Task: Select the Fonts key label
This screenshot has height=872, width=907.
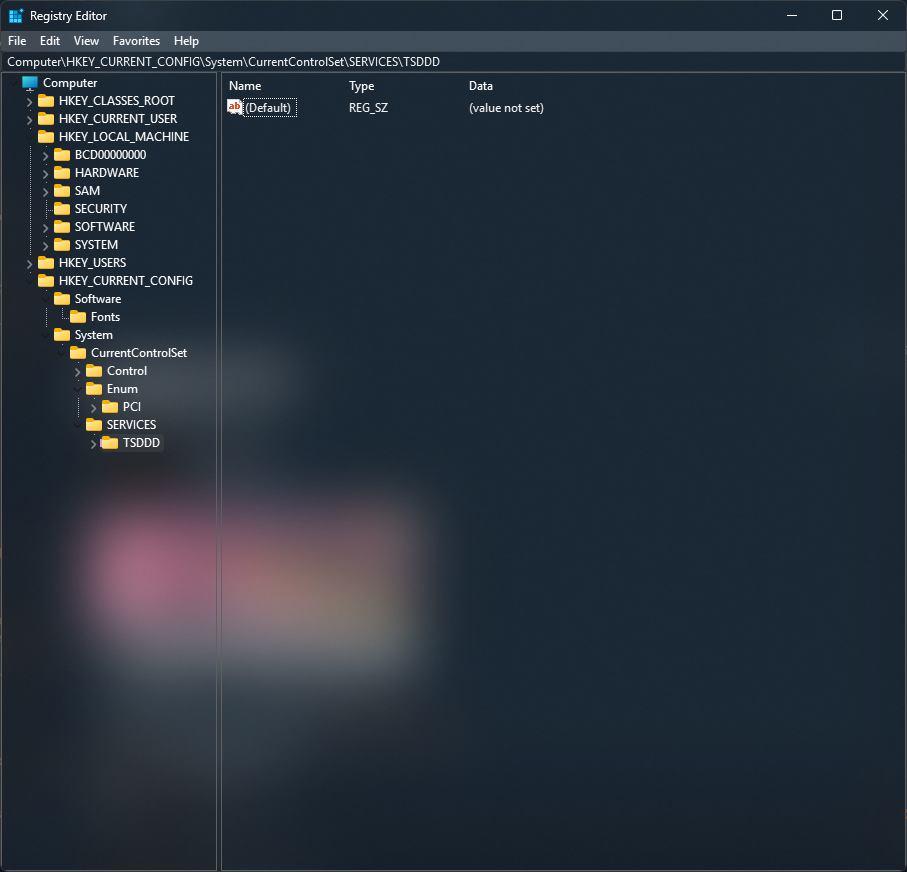Action: (105, 317)
